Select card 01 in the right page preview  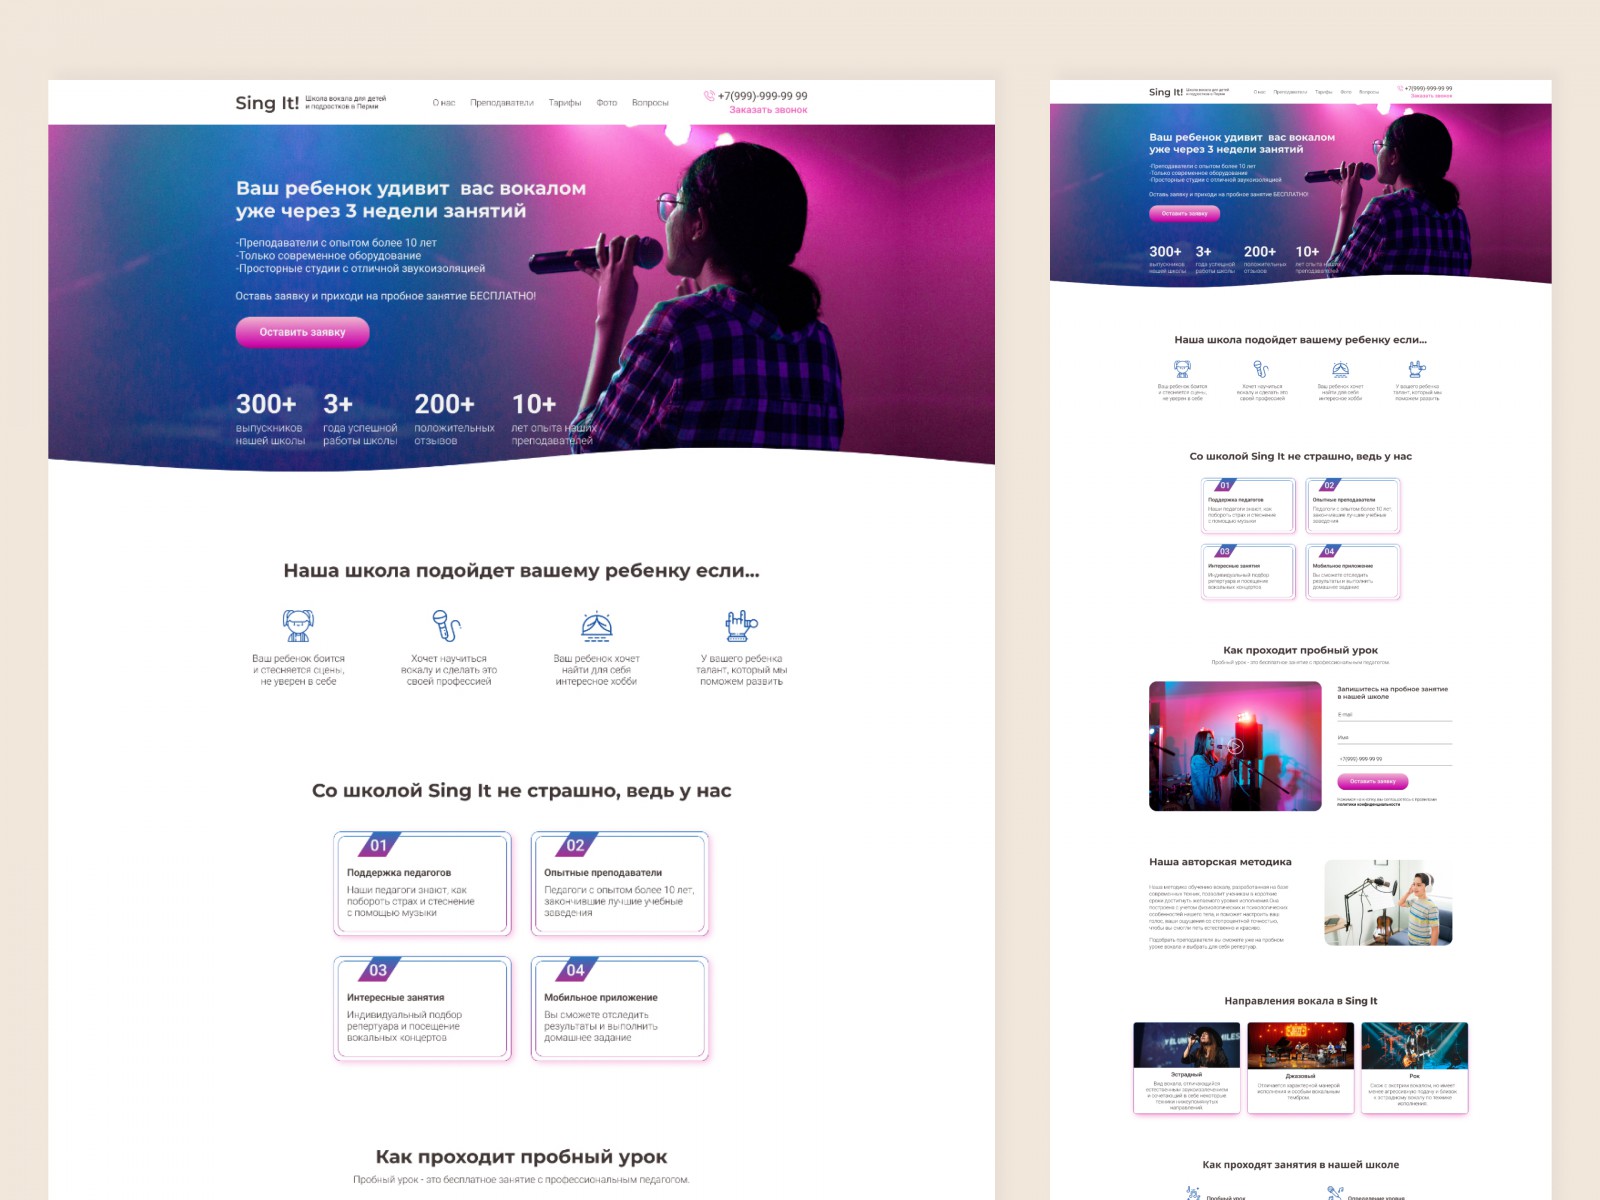(x=1248, y=506)
